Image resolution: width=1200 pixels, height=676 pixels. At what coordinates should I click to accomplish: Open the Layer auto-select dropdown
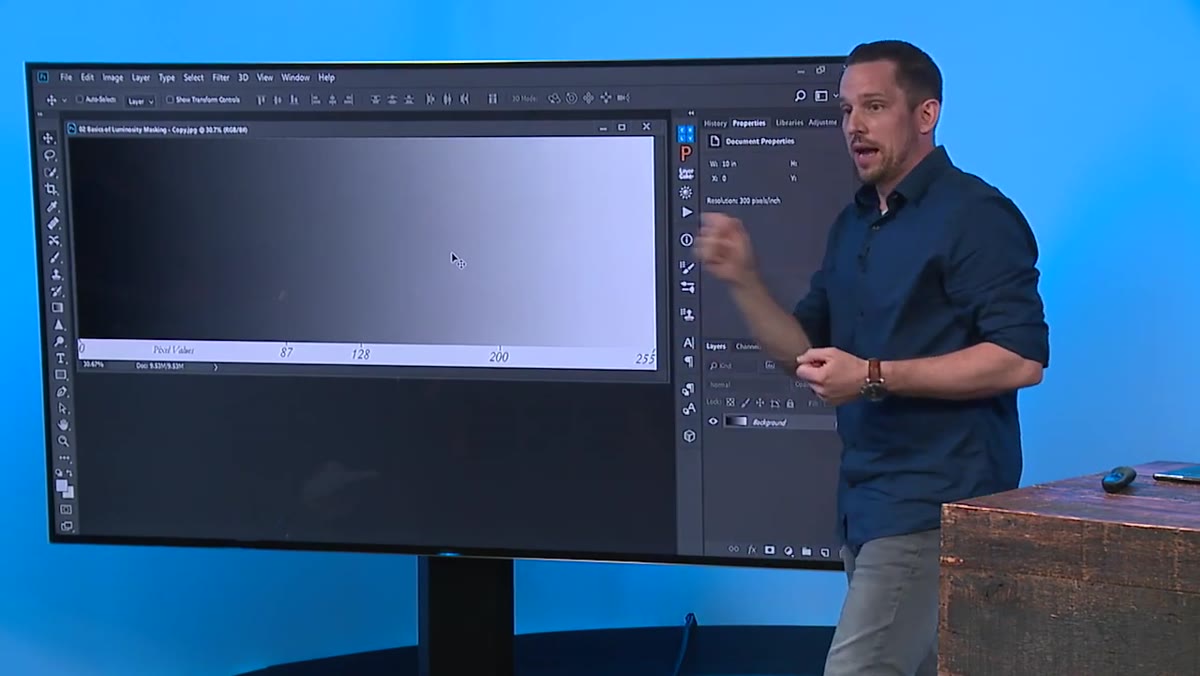point(140,101)
